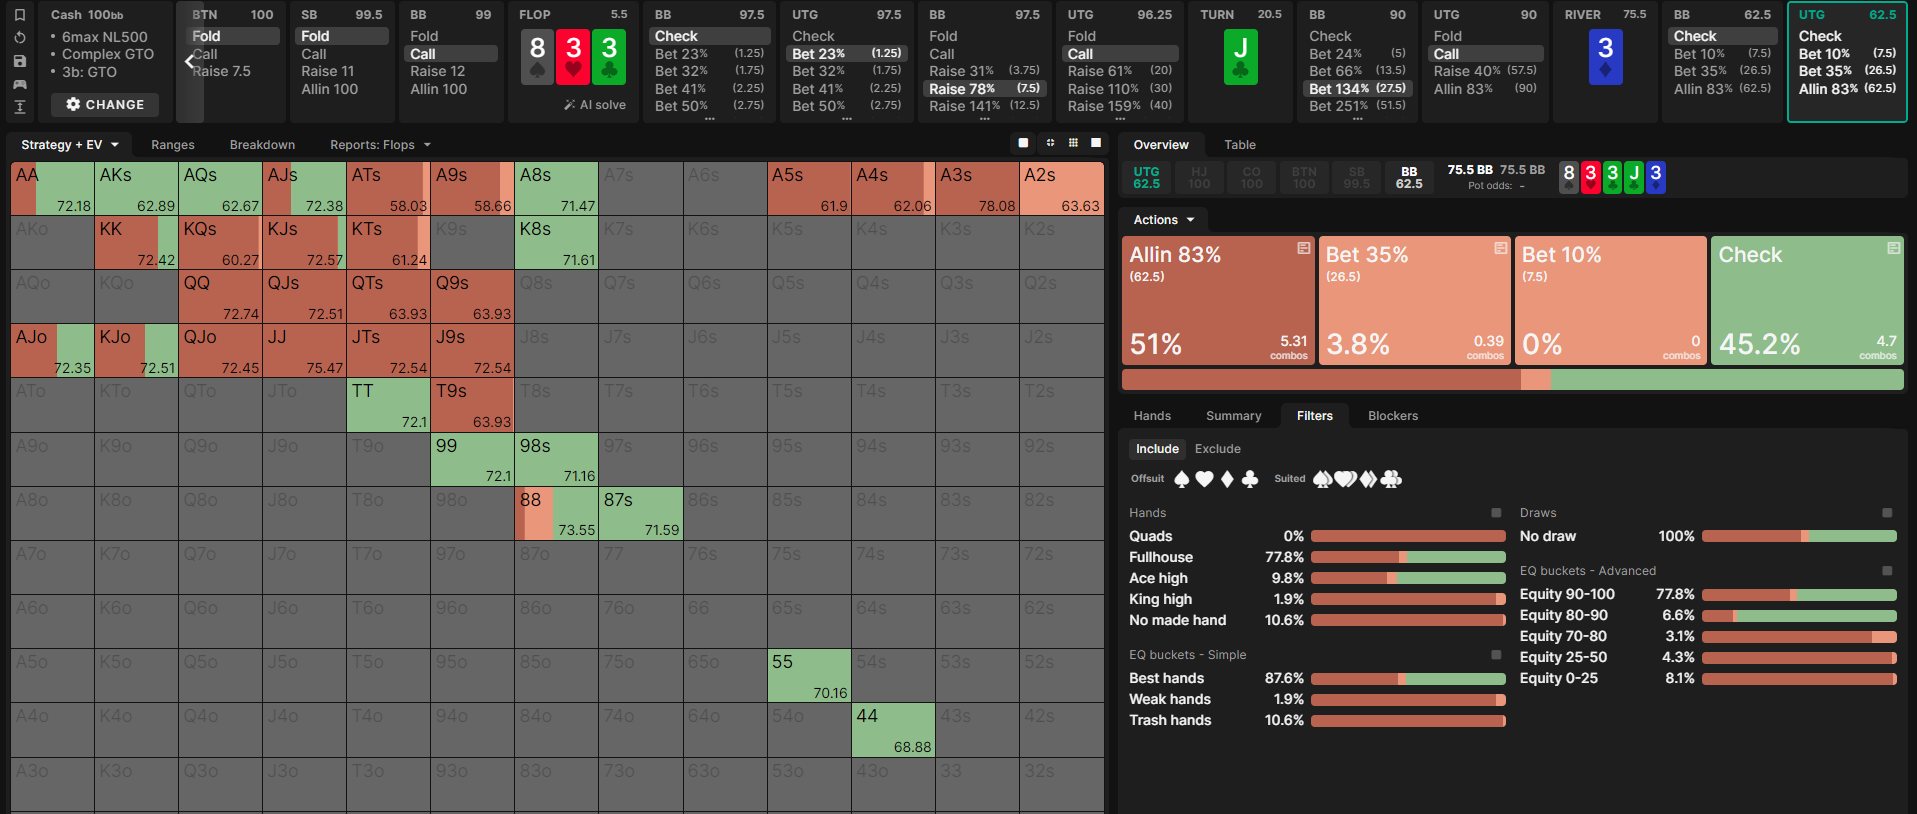The width and height of the screenshot is (1917, 814).
Task: Open the Actions dropdown
Action: tap(1164, 220)
